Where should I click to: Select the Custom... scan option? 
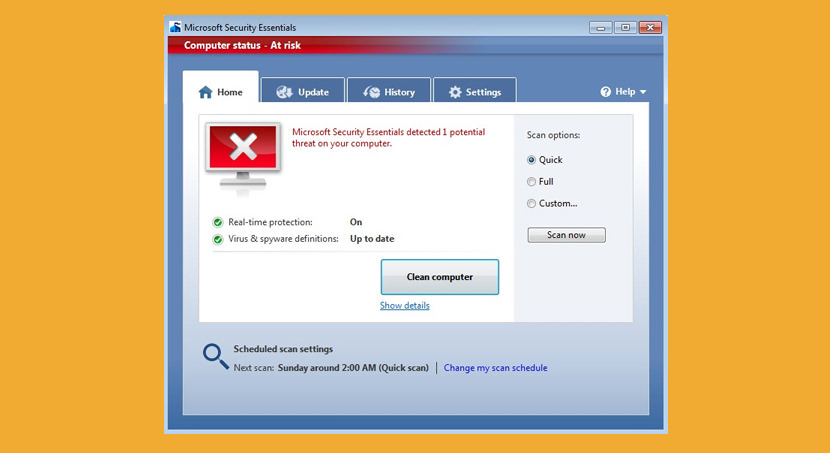coord(531,203)
